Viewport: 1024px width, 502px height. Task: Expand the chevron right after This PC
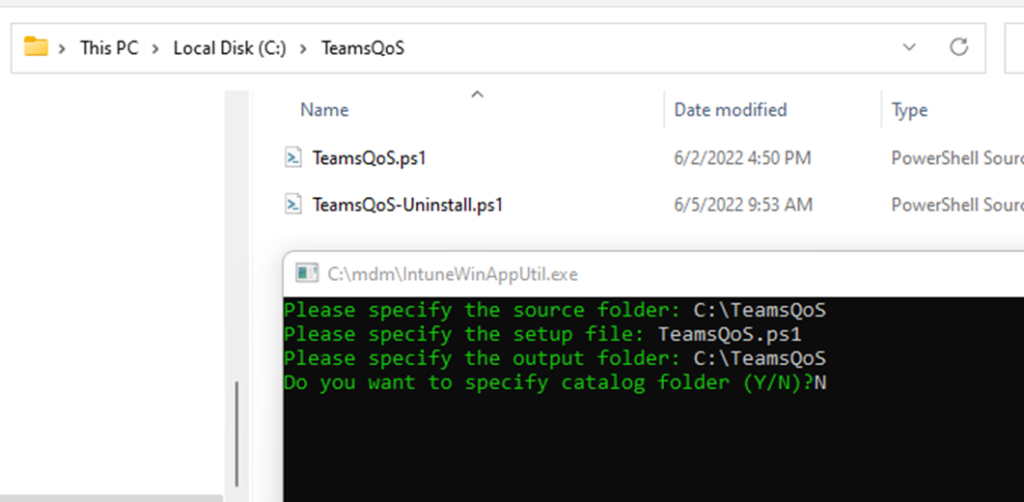pos(156,48)
